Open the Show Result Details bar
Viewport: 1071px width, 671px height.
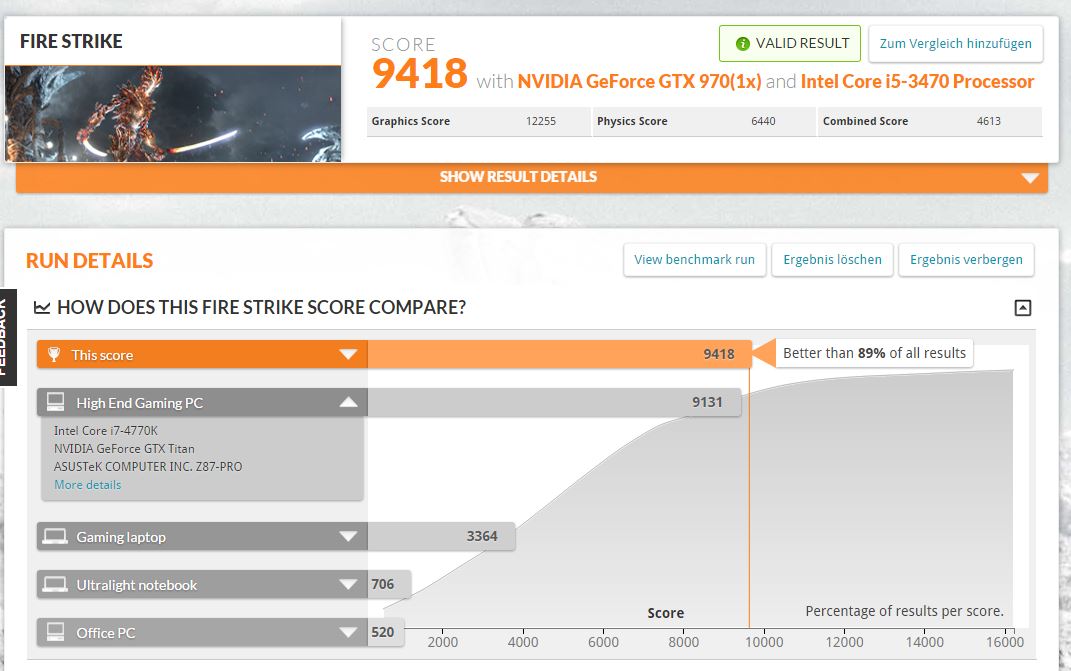click(531, 177)
